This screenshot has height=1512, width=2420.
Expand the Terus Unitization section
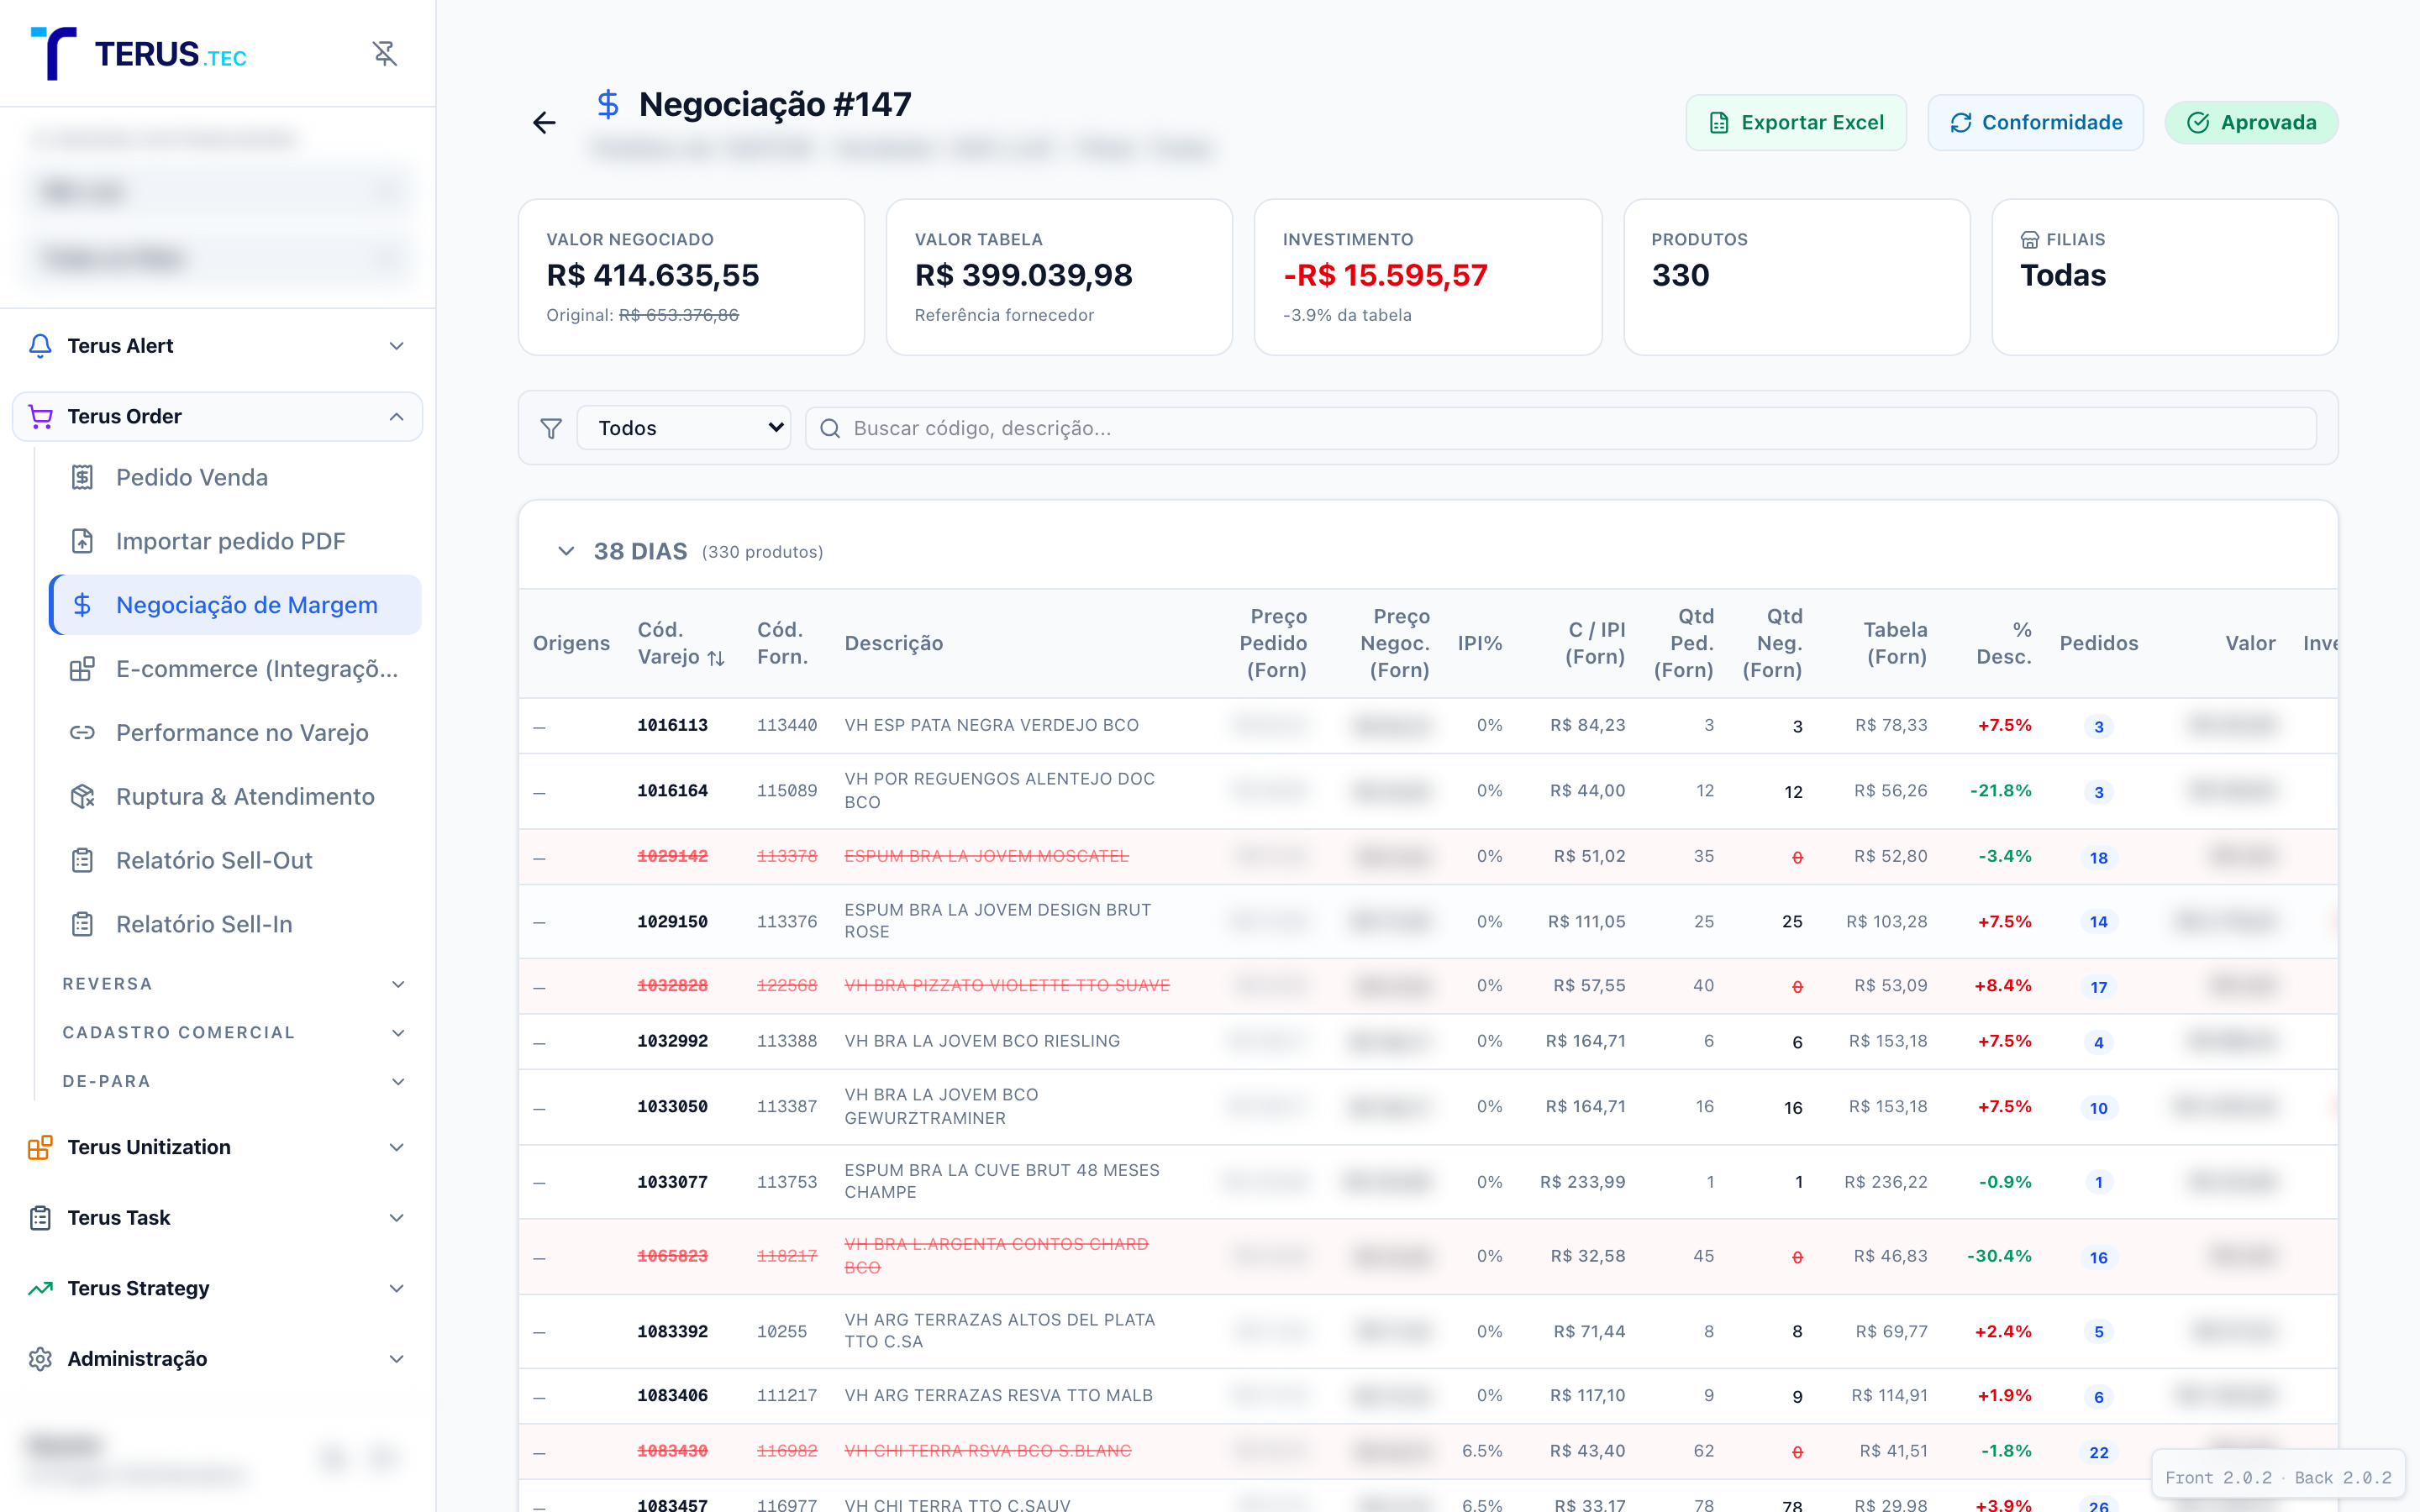tap(397, 1147)
